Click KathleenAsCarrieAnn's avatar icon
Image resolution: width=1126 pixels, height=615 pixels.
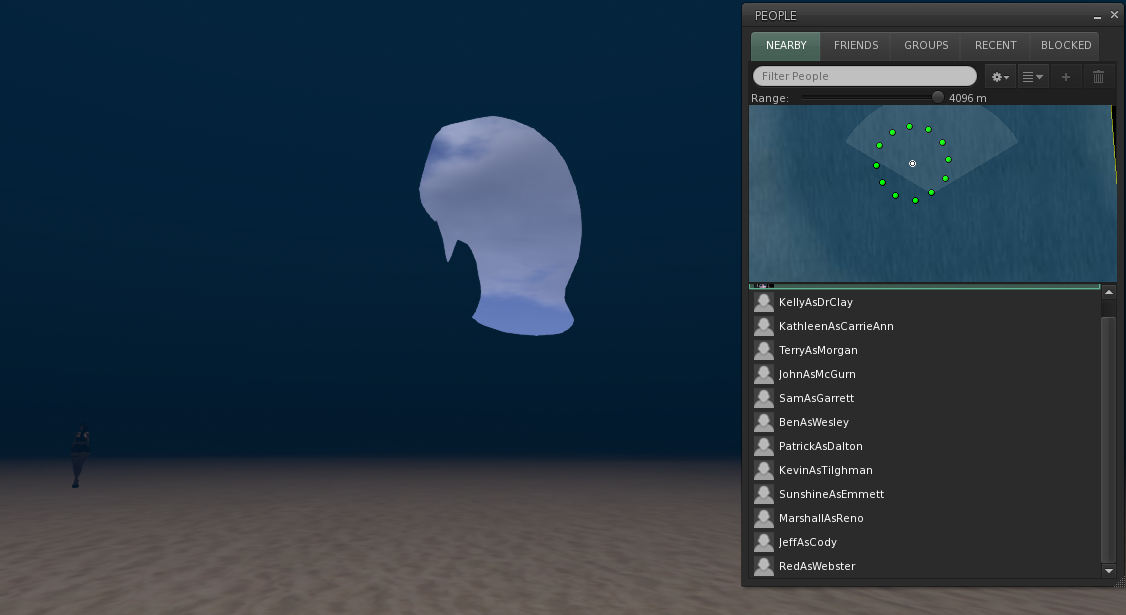point(763,326)
